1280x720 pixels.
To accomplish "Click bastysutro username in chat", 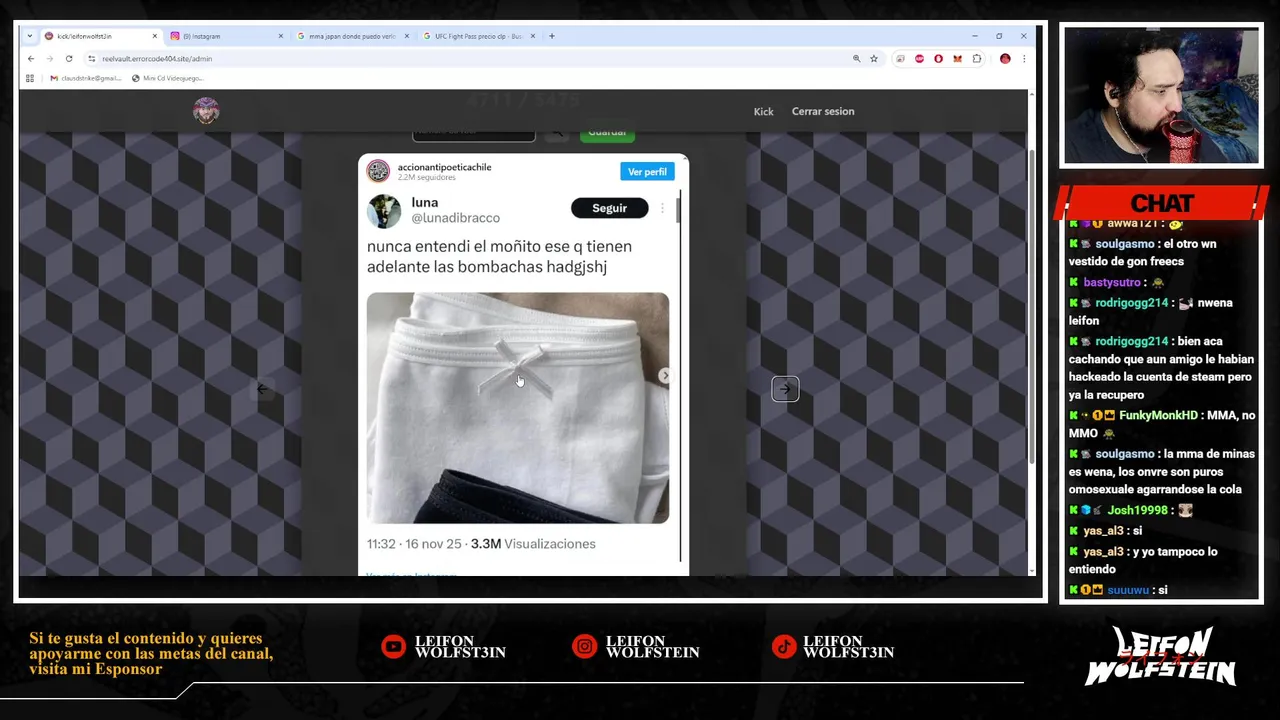I will tap(1112, 283).
